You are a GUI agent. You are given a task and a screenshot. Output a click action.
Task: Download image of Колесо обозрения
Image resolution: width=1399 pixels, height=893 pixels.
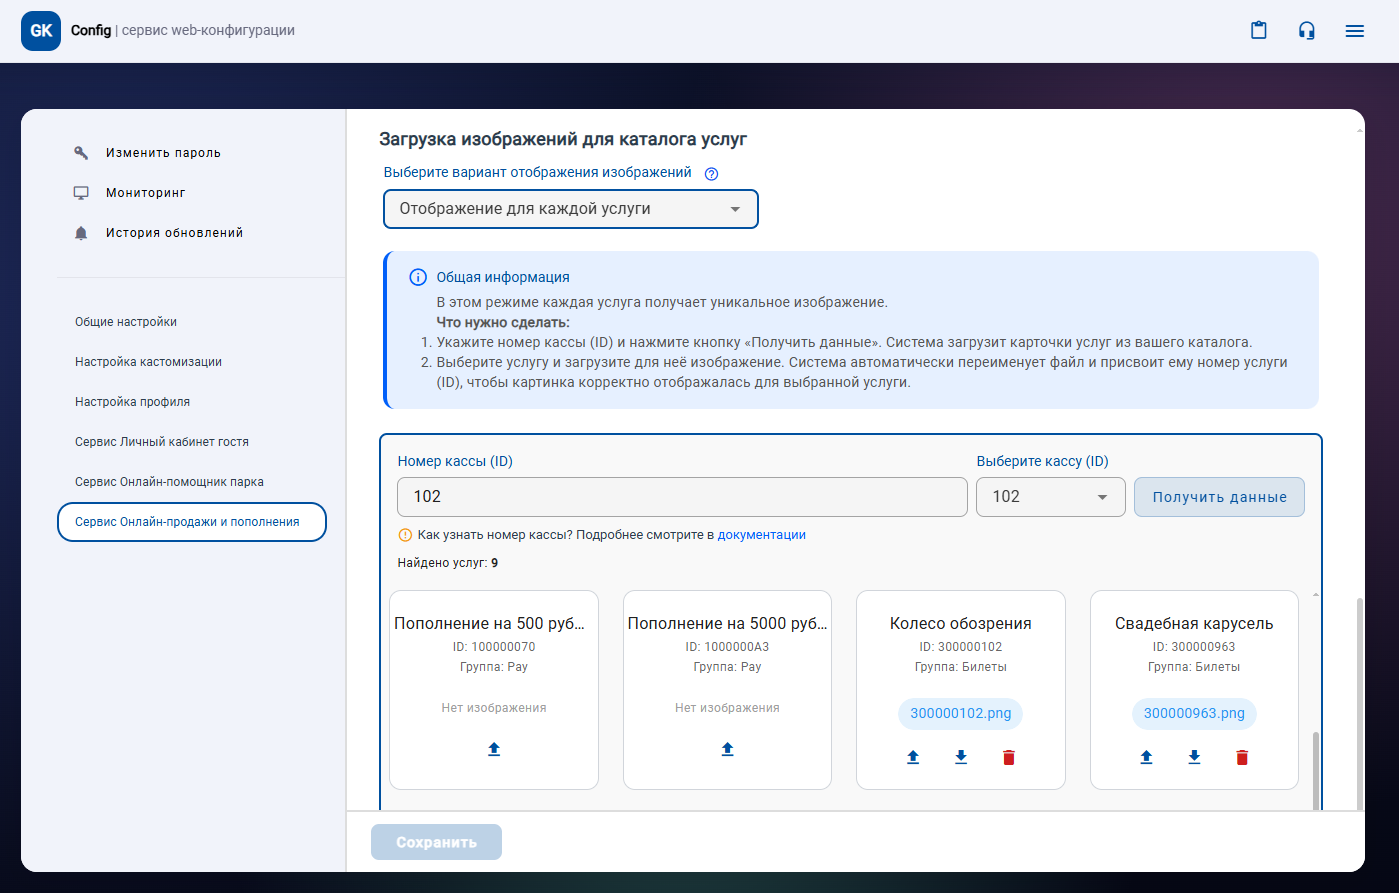click(961, 758)
